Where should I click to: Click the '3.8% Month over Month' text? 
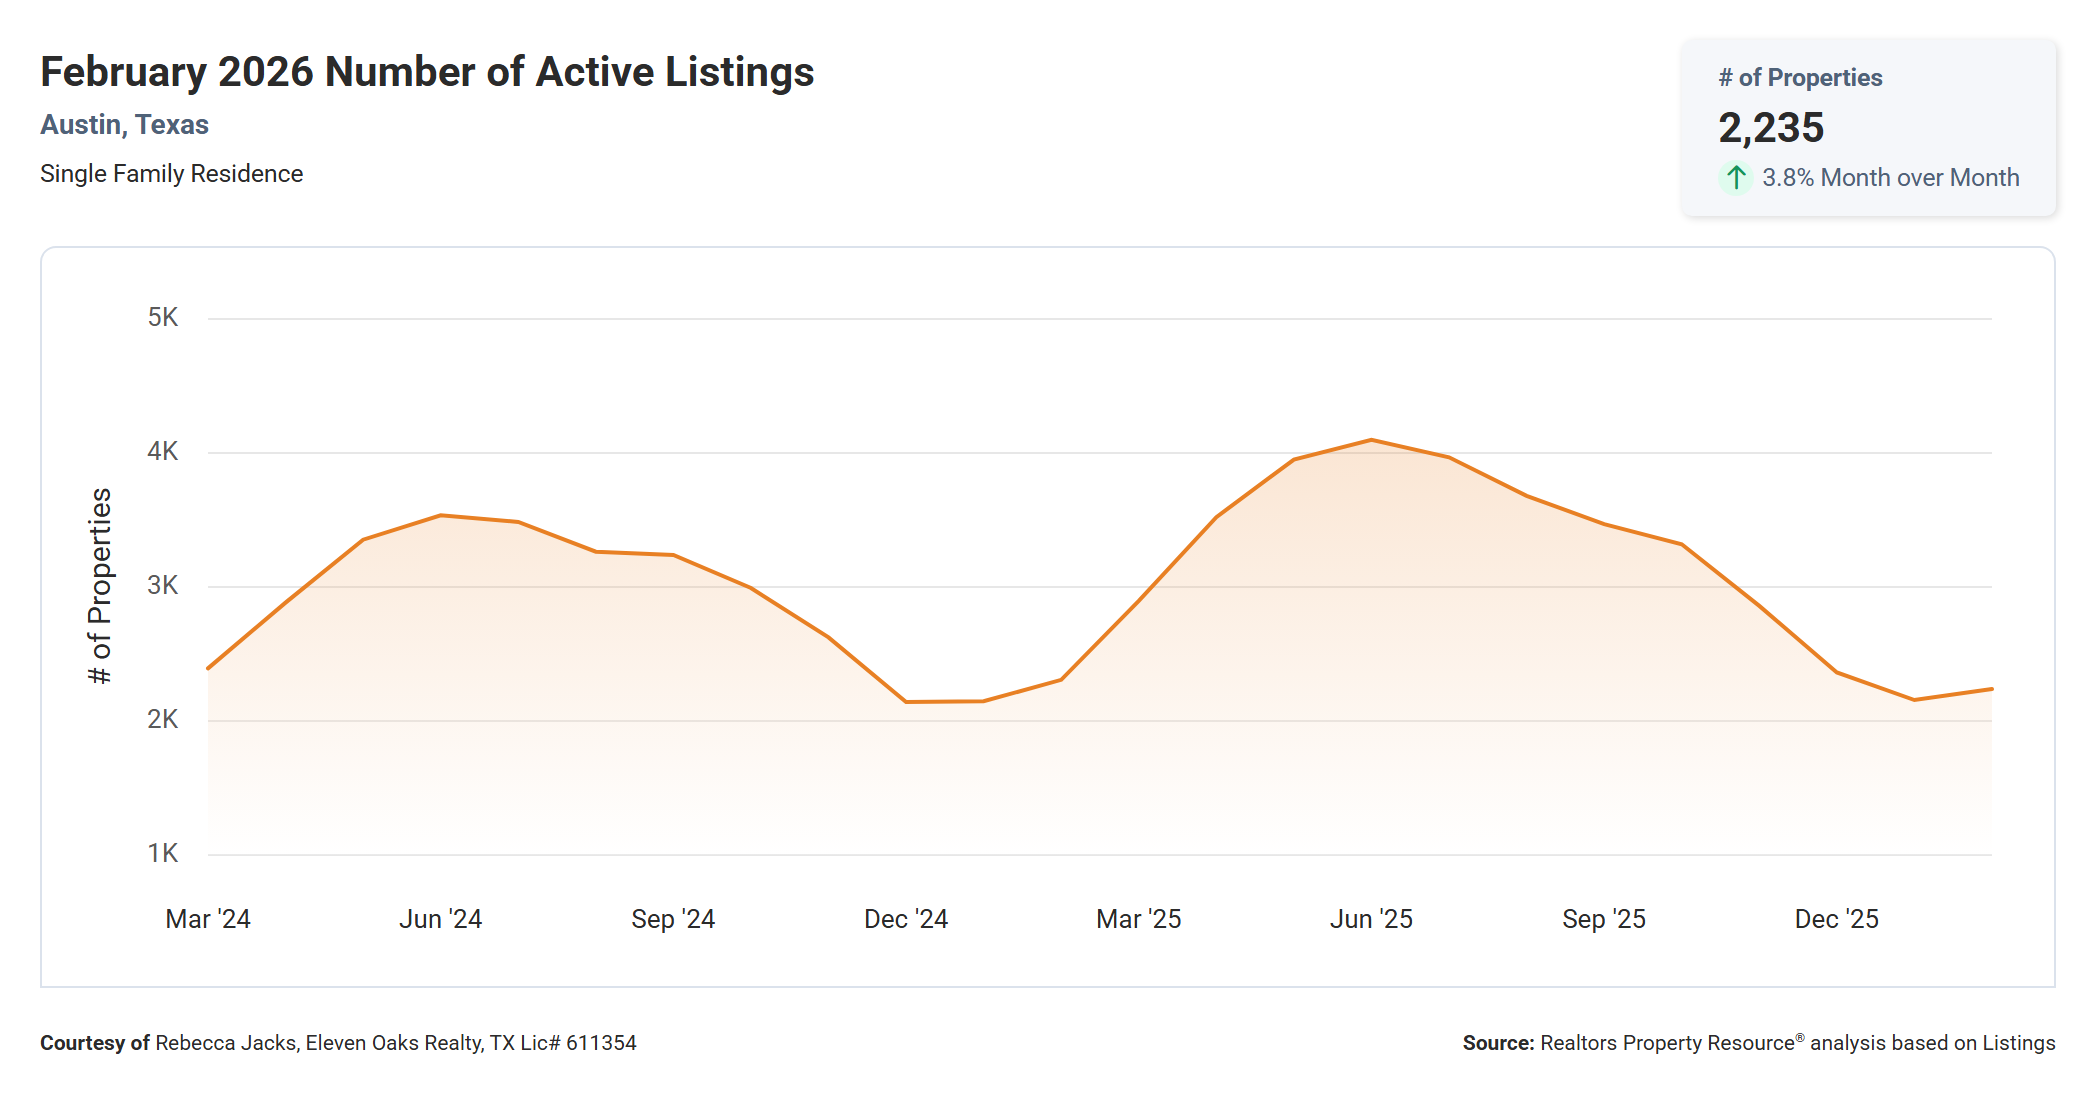(1890, 178)
